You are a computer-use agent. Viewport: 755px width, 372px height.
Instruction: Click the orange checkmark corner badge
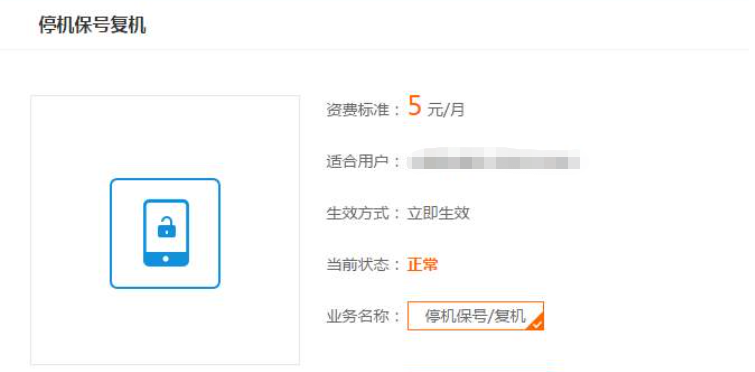click(536, 323)
